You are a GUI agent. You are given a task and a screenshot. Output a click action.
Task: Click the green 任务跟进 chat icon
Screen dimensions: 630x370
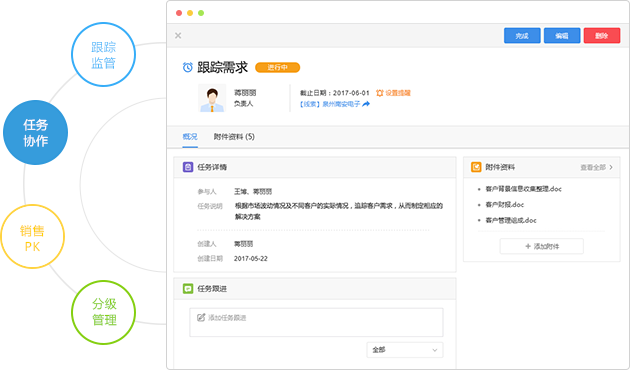tap(188, 288)
